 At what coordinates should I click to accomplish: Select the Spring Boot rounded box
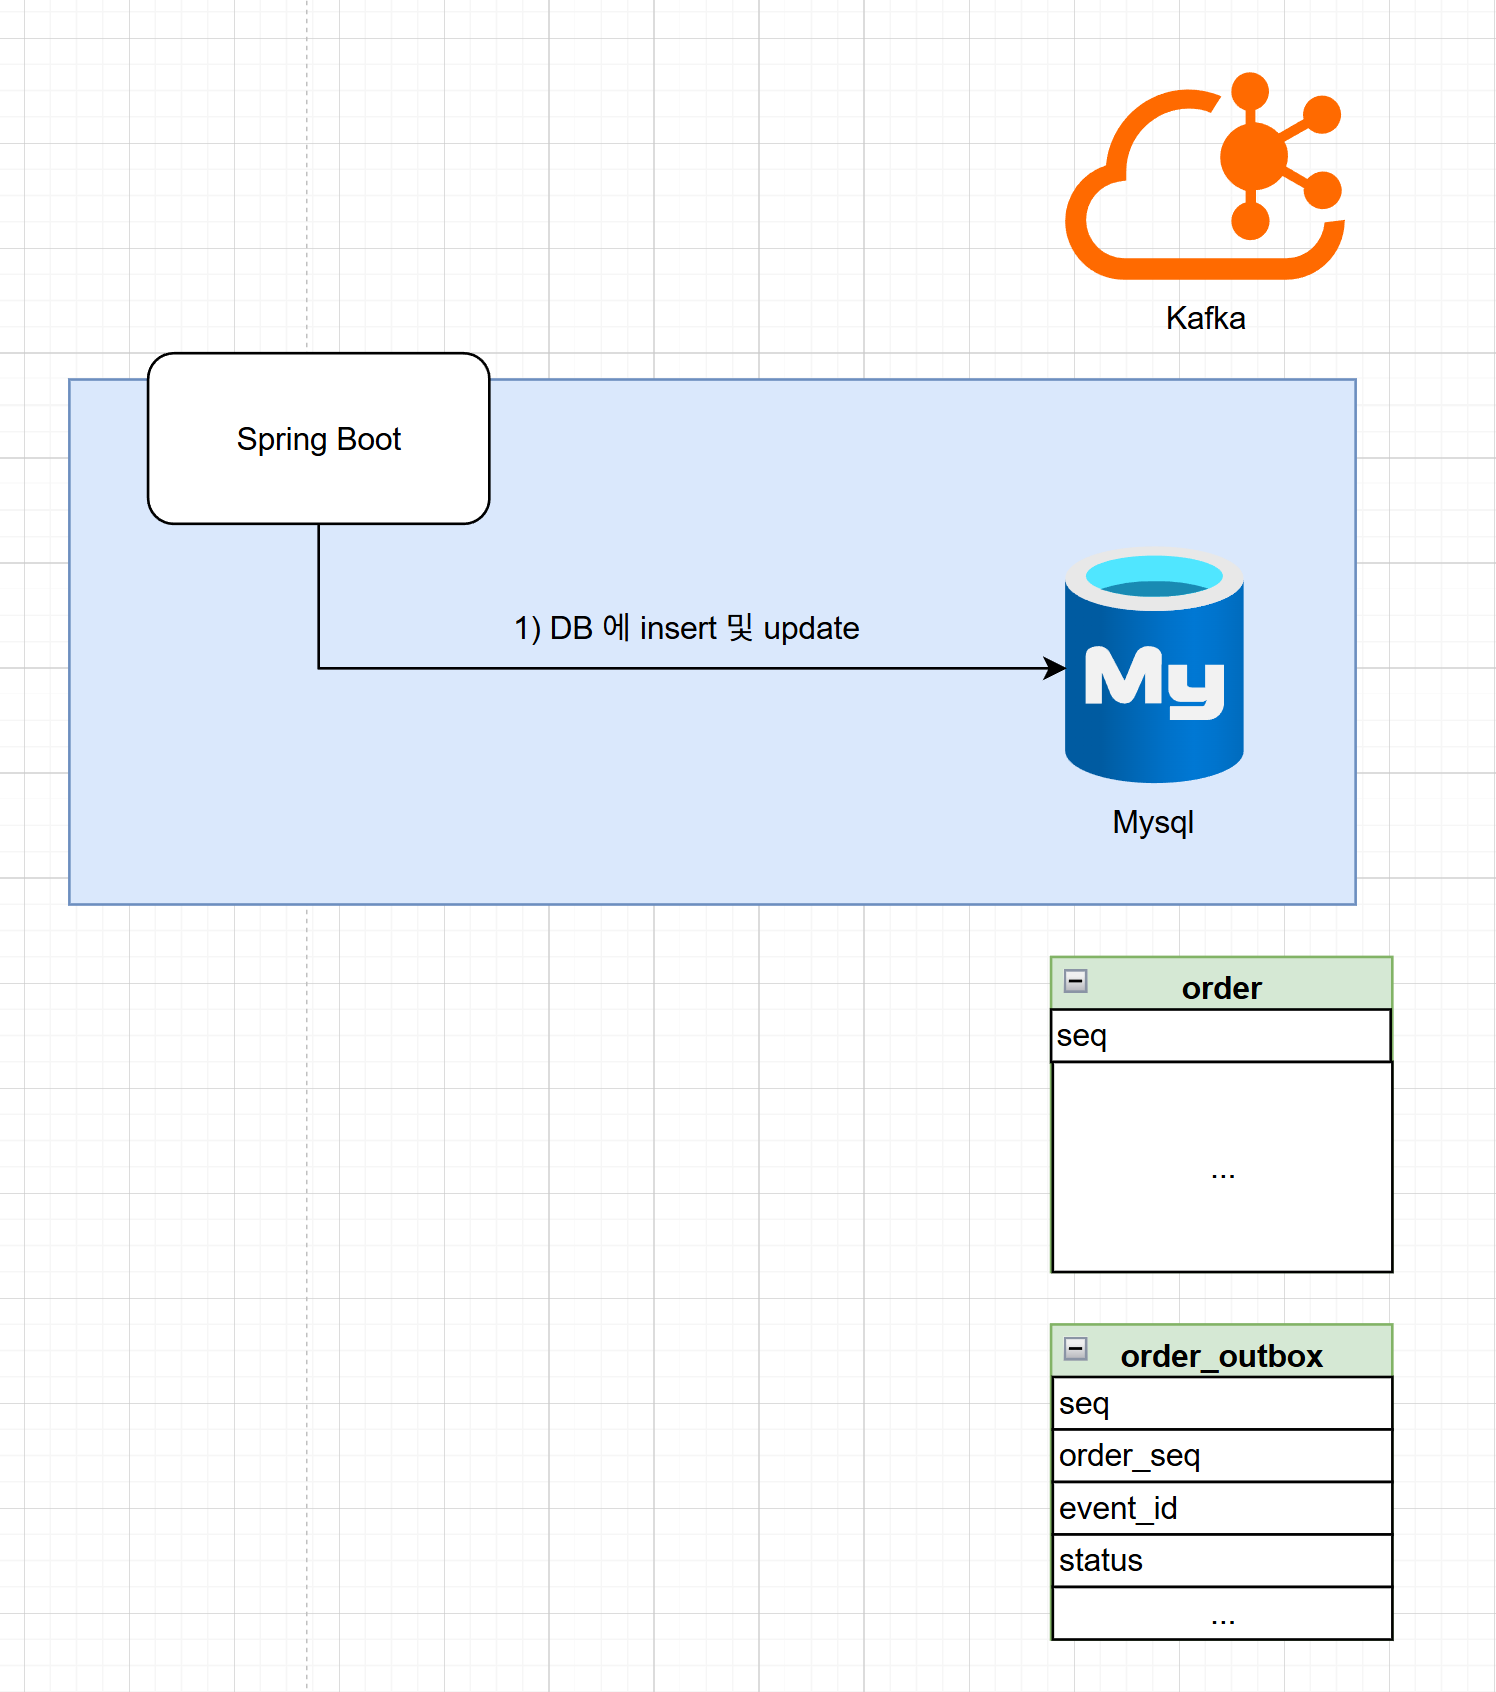point(319,438)
